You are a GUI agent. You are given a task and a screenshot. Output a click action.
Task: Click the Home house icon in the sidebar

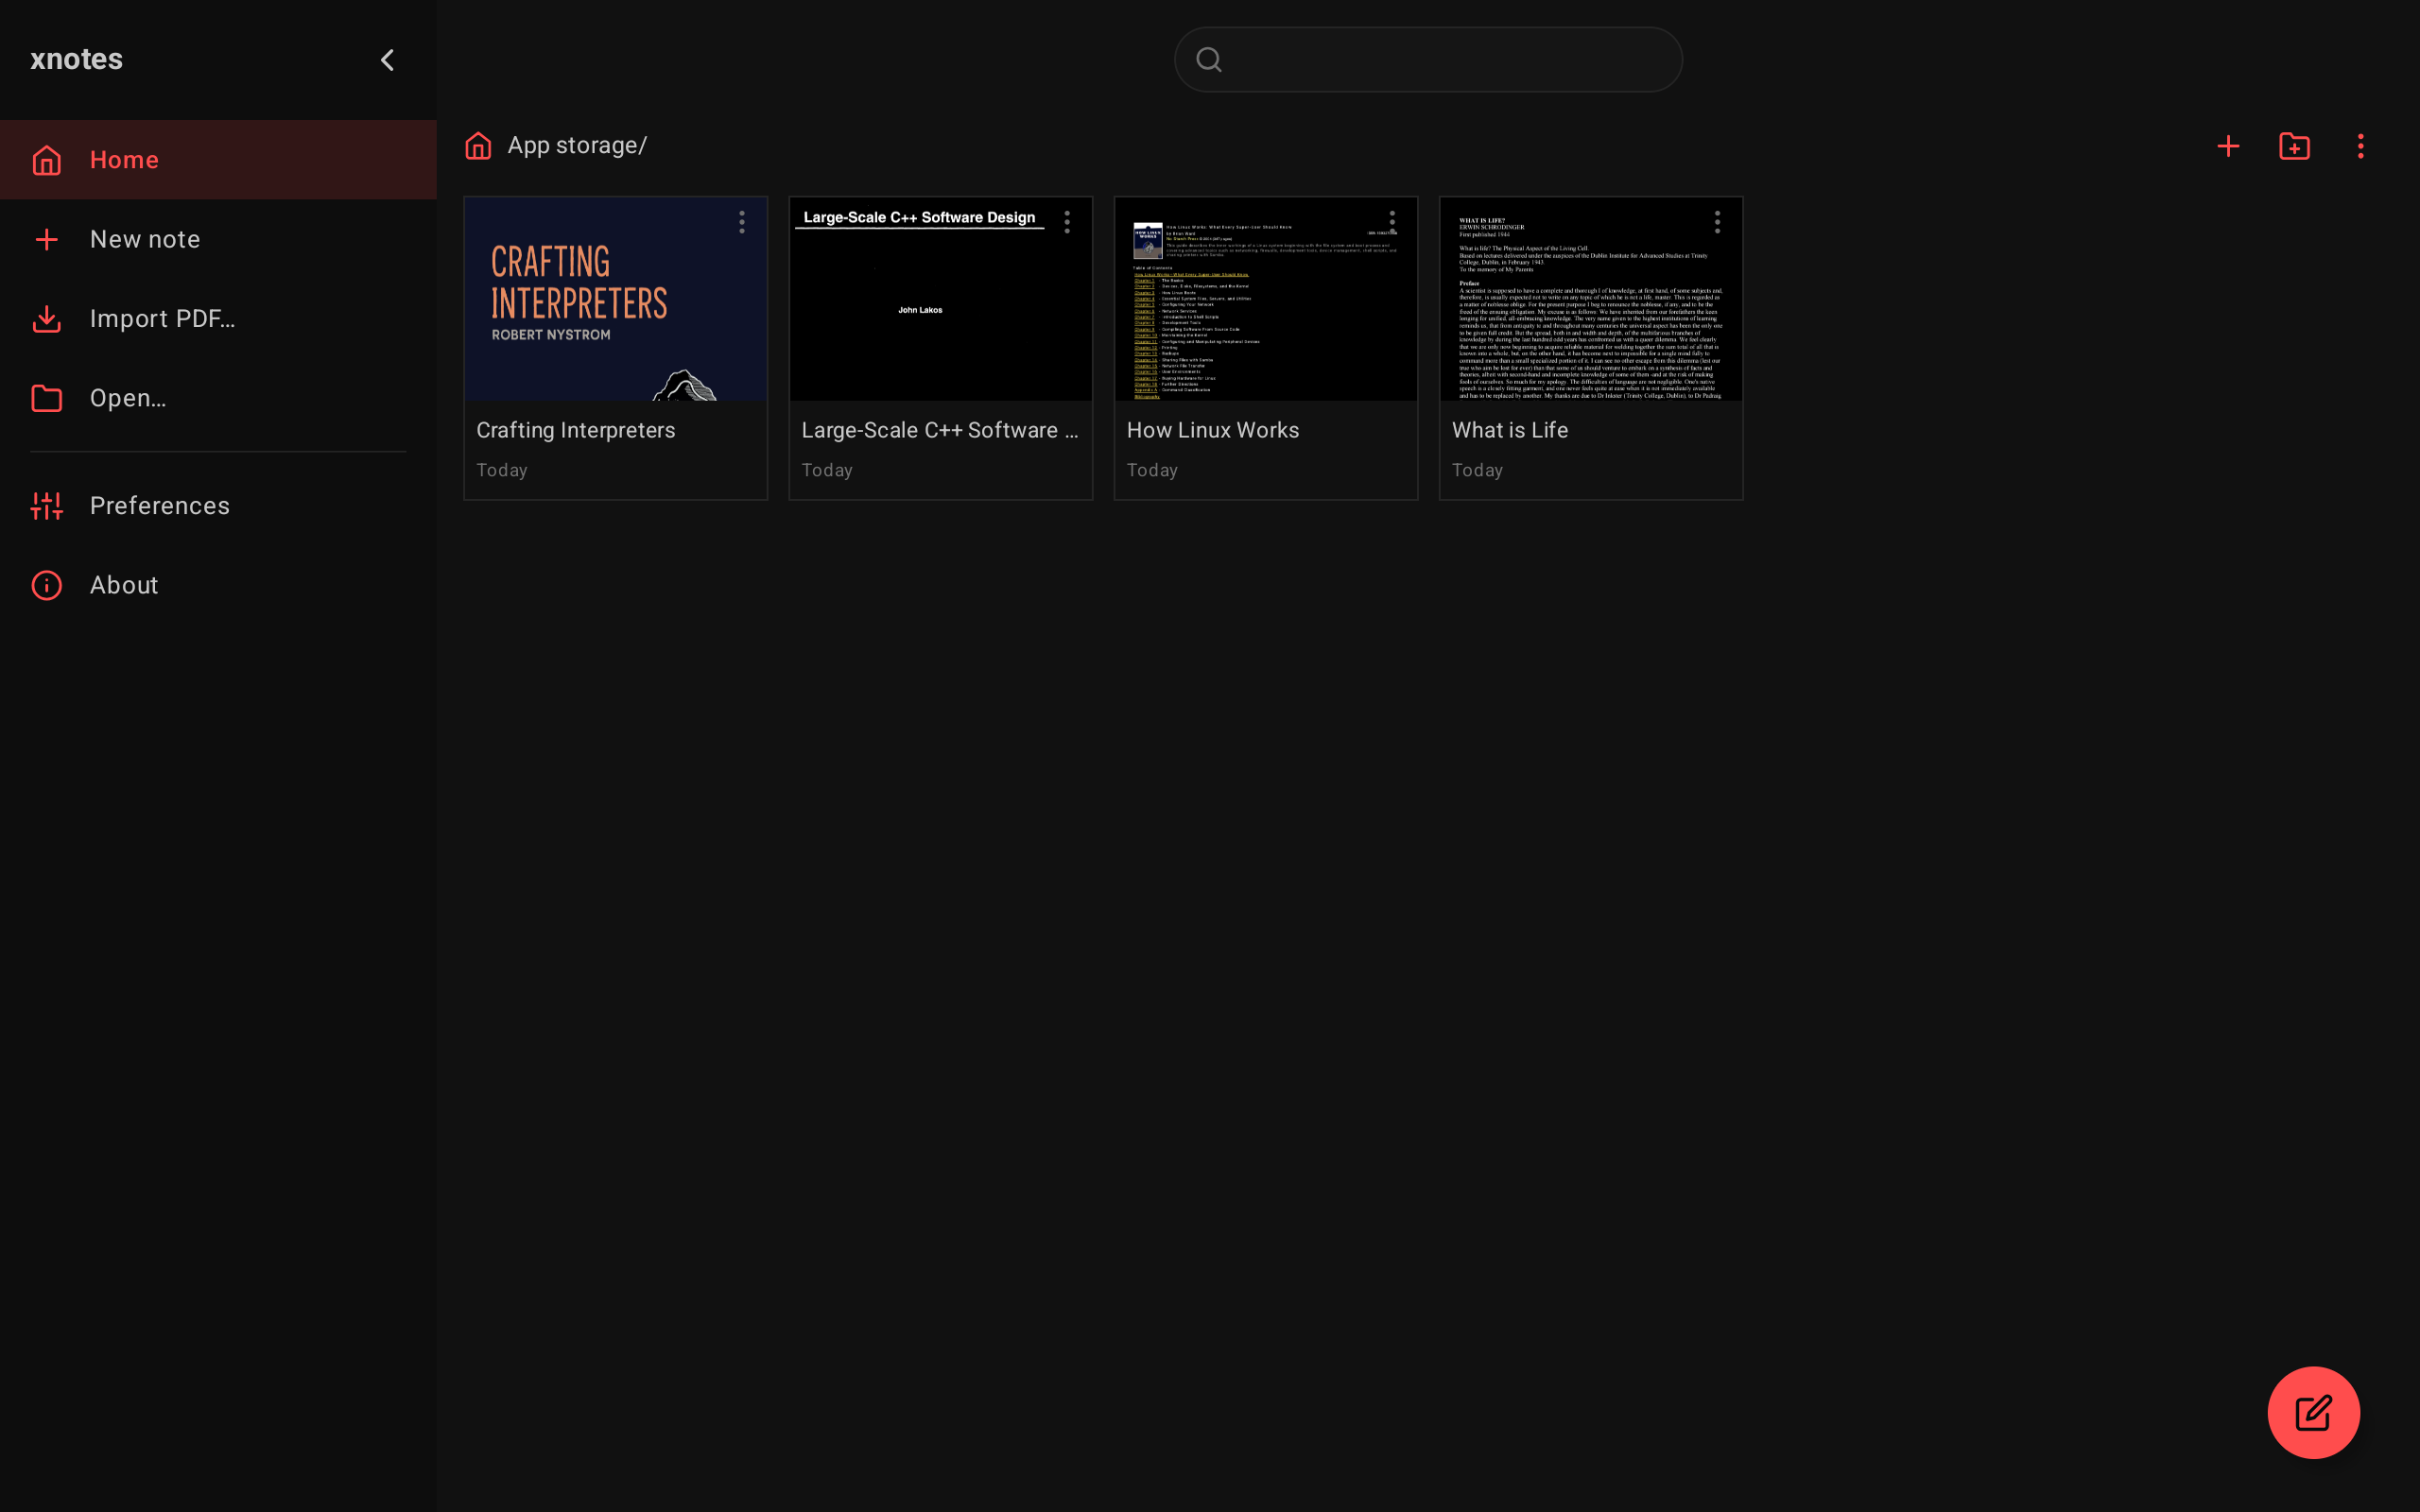47,160
